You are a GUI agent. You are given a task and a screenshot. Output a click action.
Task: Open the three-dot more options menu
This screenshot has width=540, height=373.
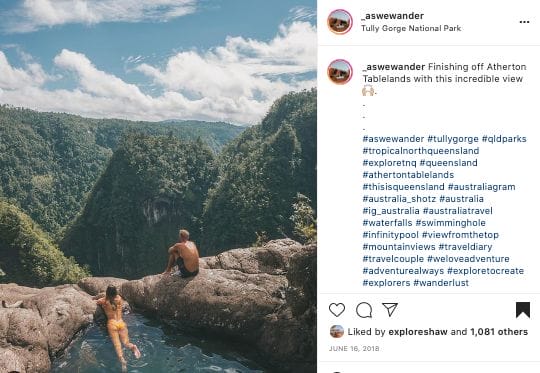point(524,22)
